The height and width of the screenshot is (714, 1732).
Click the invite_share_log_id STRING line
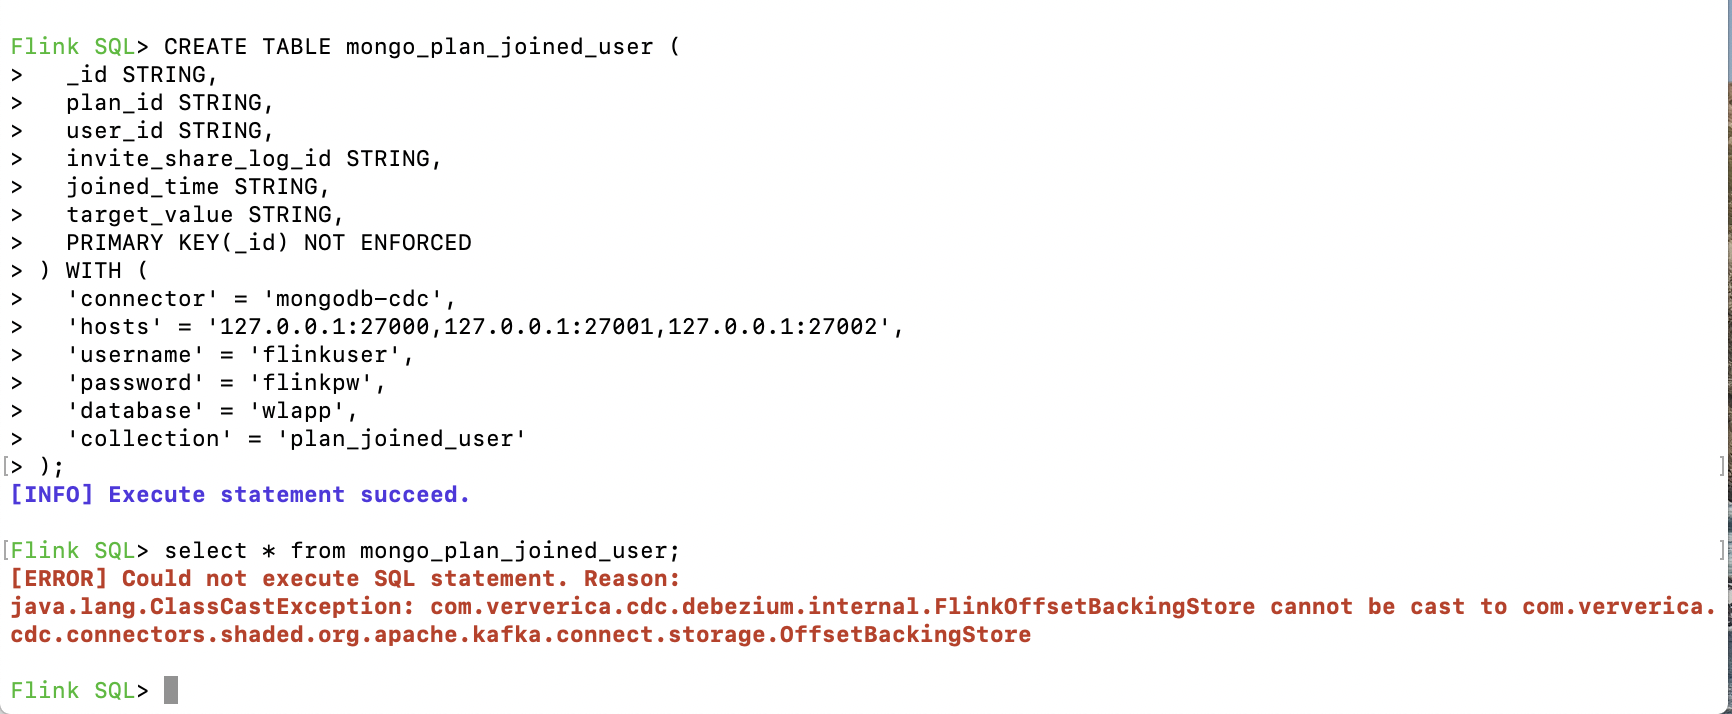click(254, 159)
